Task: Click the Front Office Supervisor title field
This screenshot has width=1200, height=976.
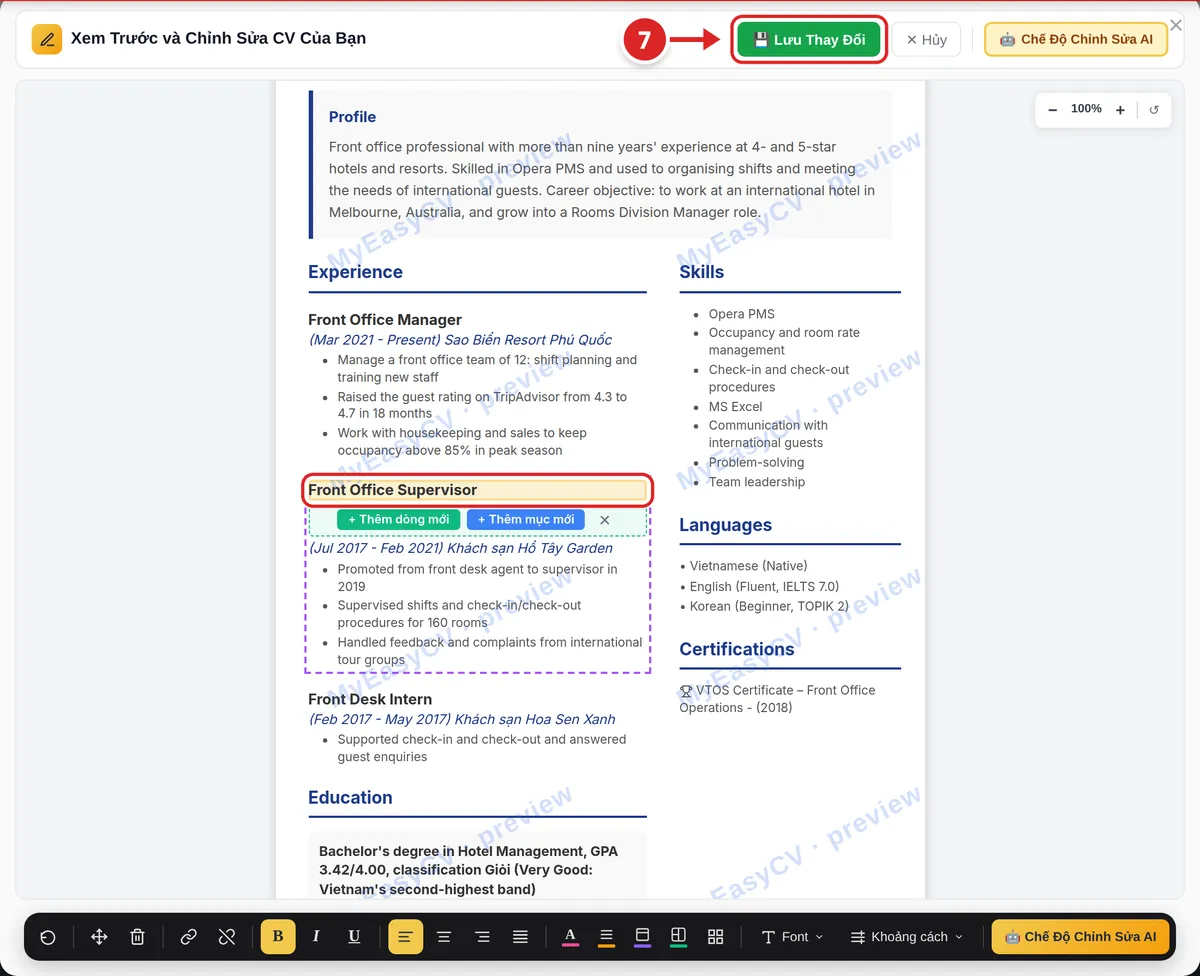Action: (478, 490)
